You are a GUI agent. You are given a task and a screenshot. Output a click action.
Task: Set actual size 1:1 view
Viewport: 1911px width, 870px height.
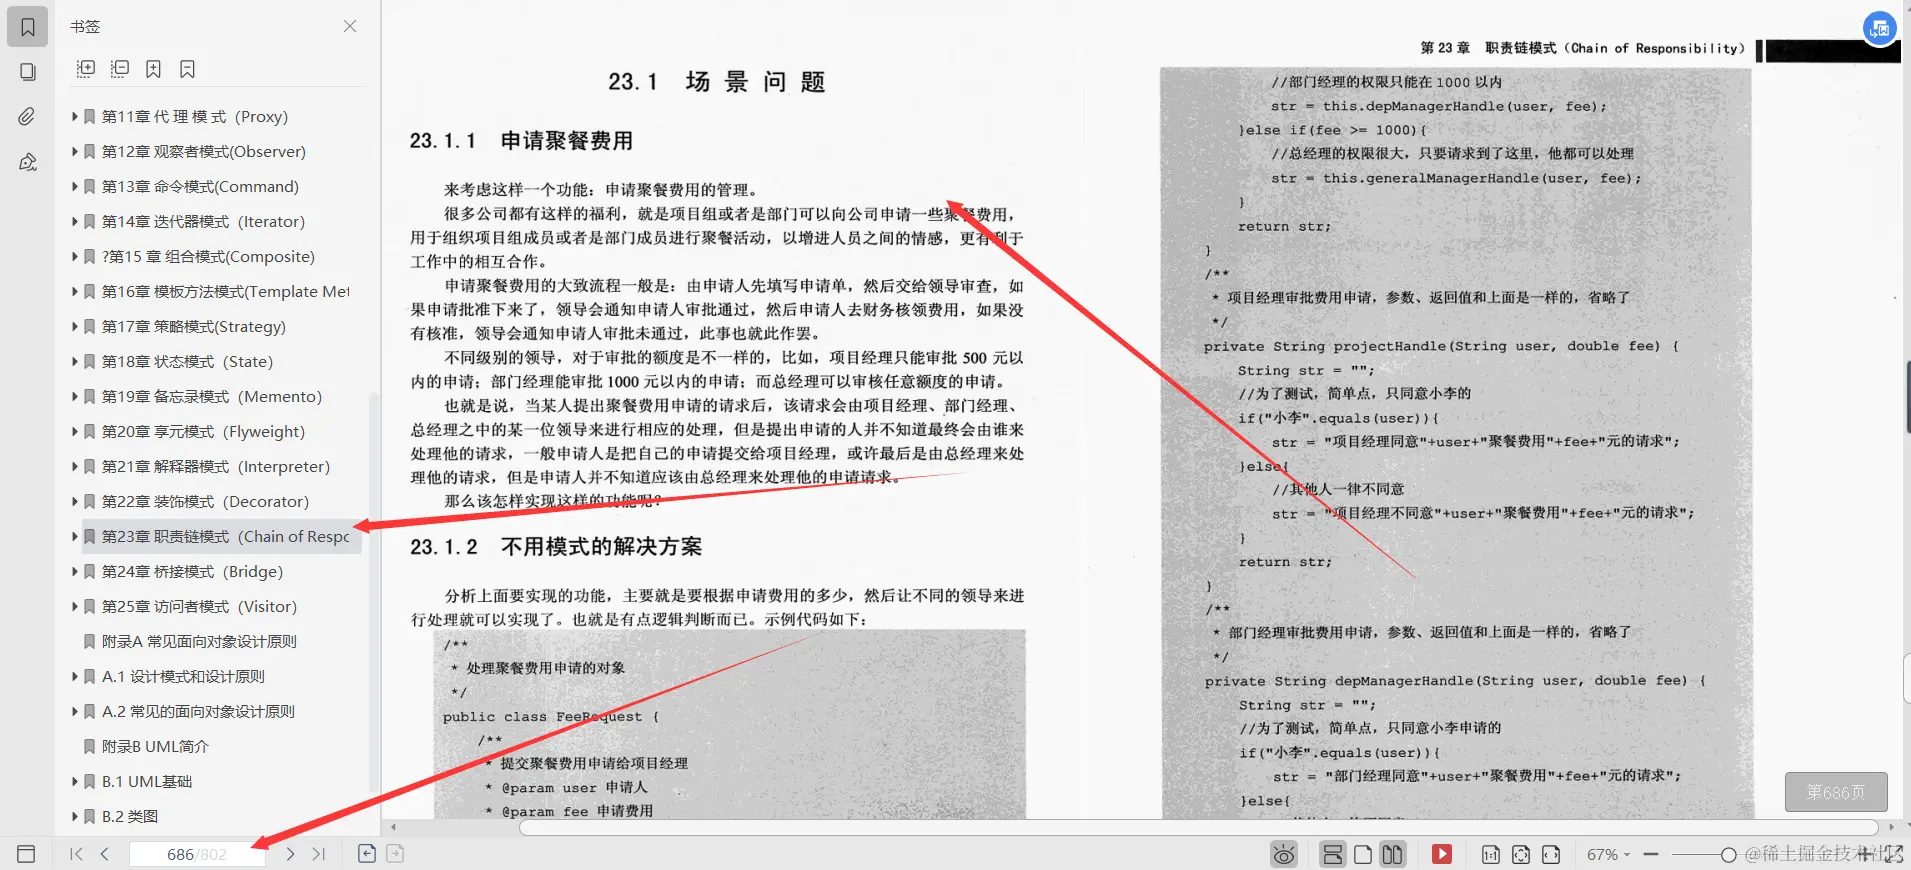1491,854
